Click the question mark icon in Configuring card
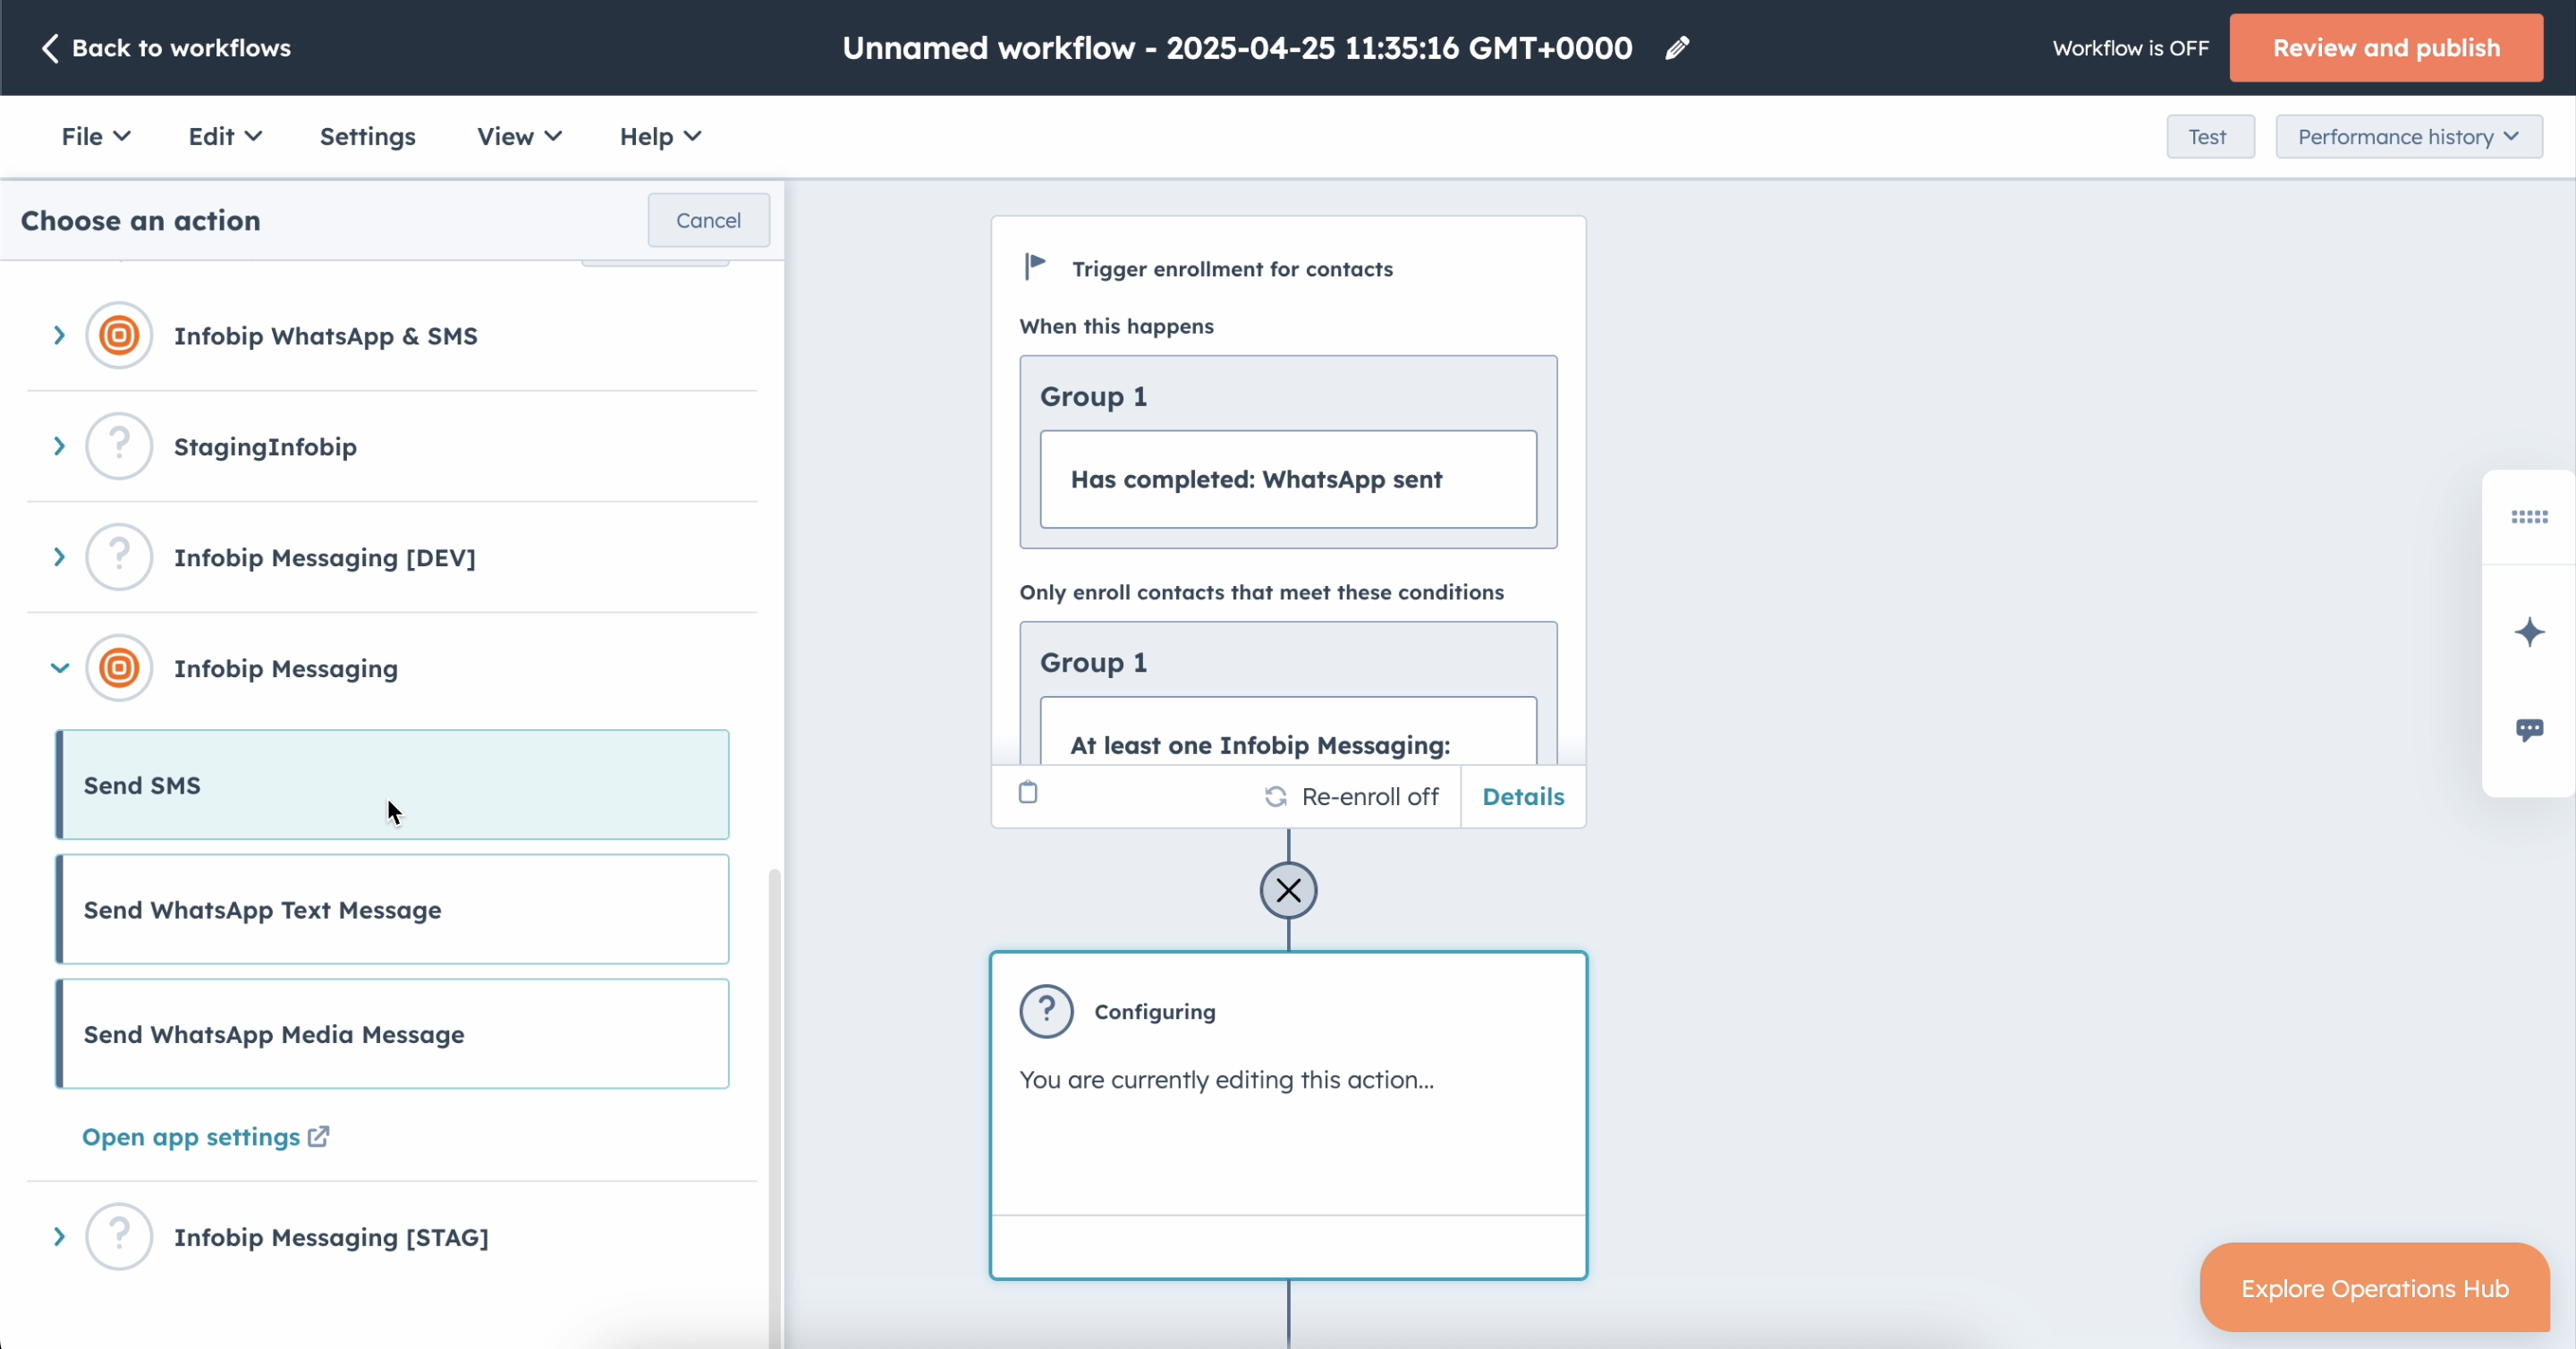The image size is (2576, 1349). (1047, 1011)
